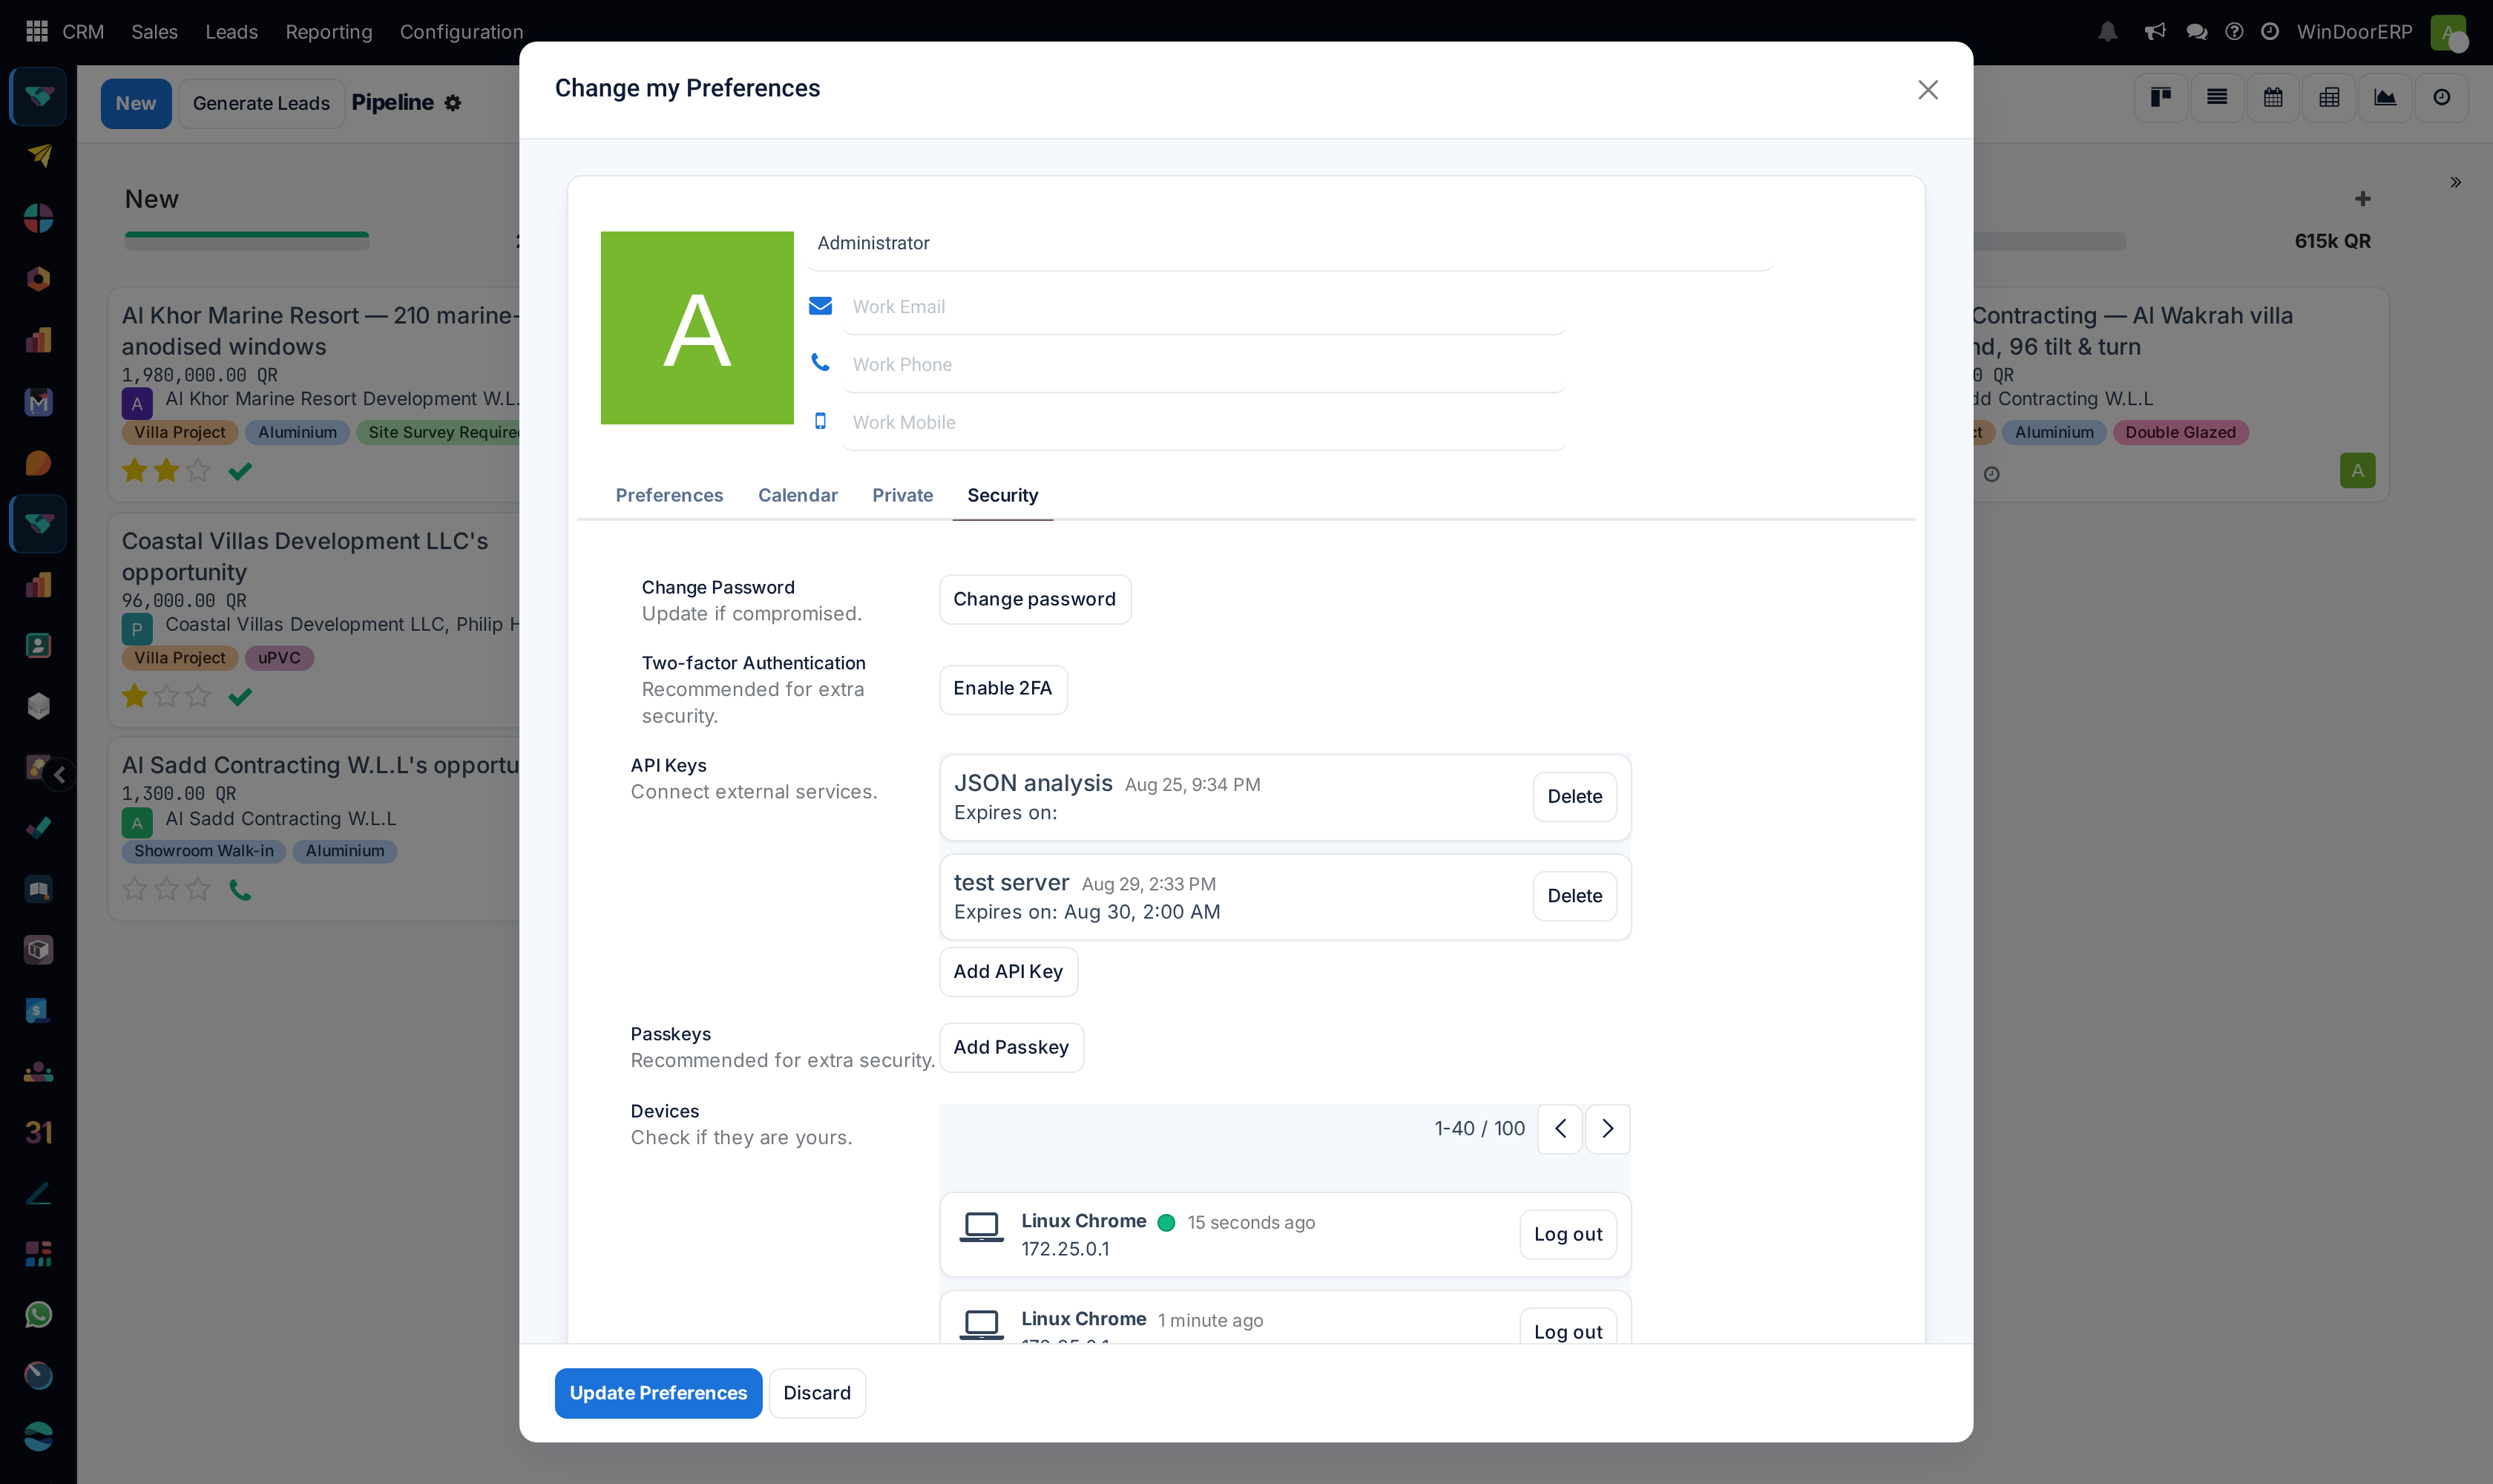Switch Pipeline to Activity view

point(2441,97)
